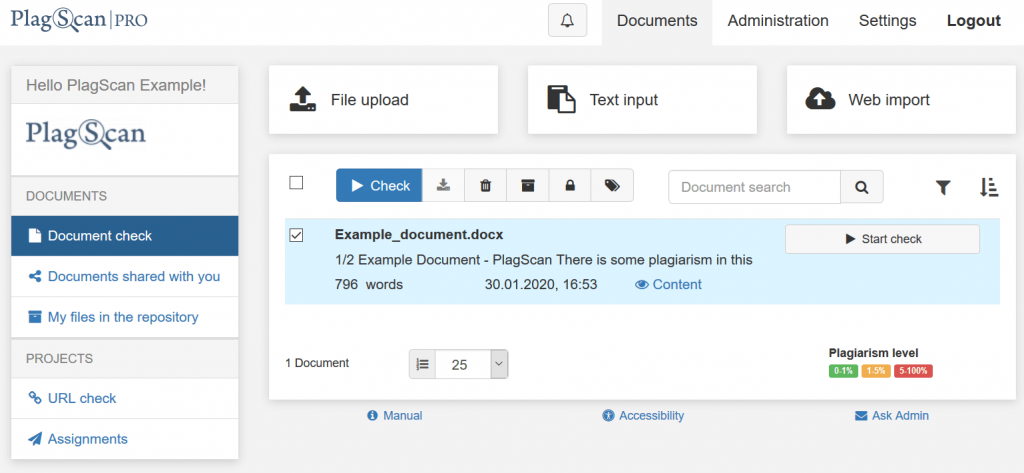Open File upload
This screenshot has width=1024, height=473.
click(x=383, y=99)
